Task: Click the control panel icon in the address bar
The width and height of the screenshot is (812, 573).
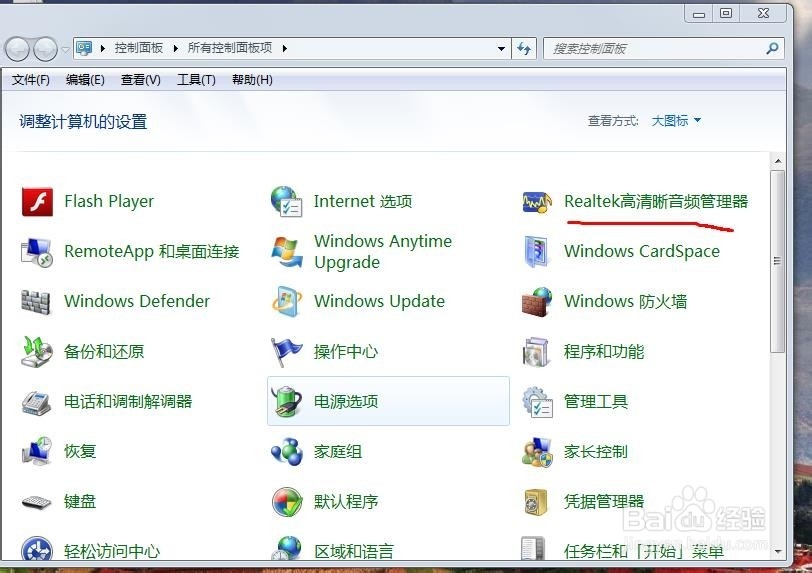Action: pyautogui.click(x=83, y=48)
